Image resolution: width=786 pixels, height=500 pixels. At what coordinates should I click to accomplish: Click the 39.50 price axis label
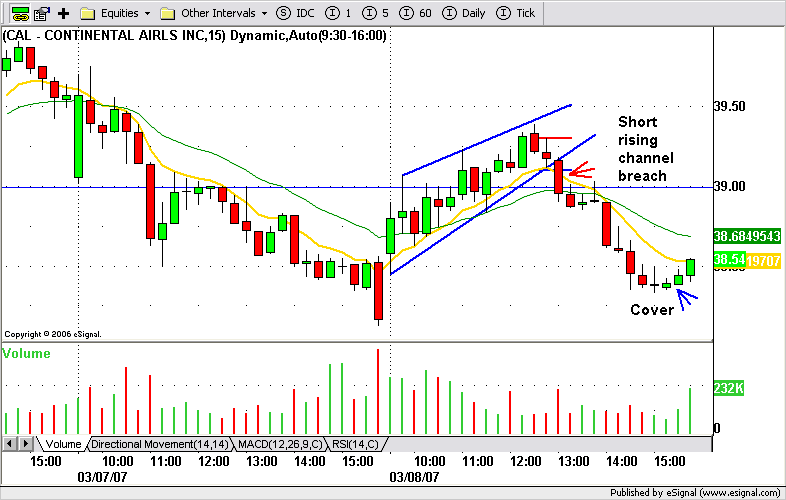[x=729, y=106]
